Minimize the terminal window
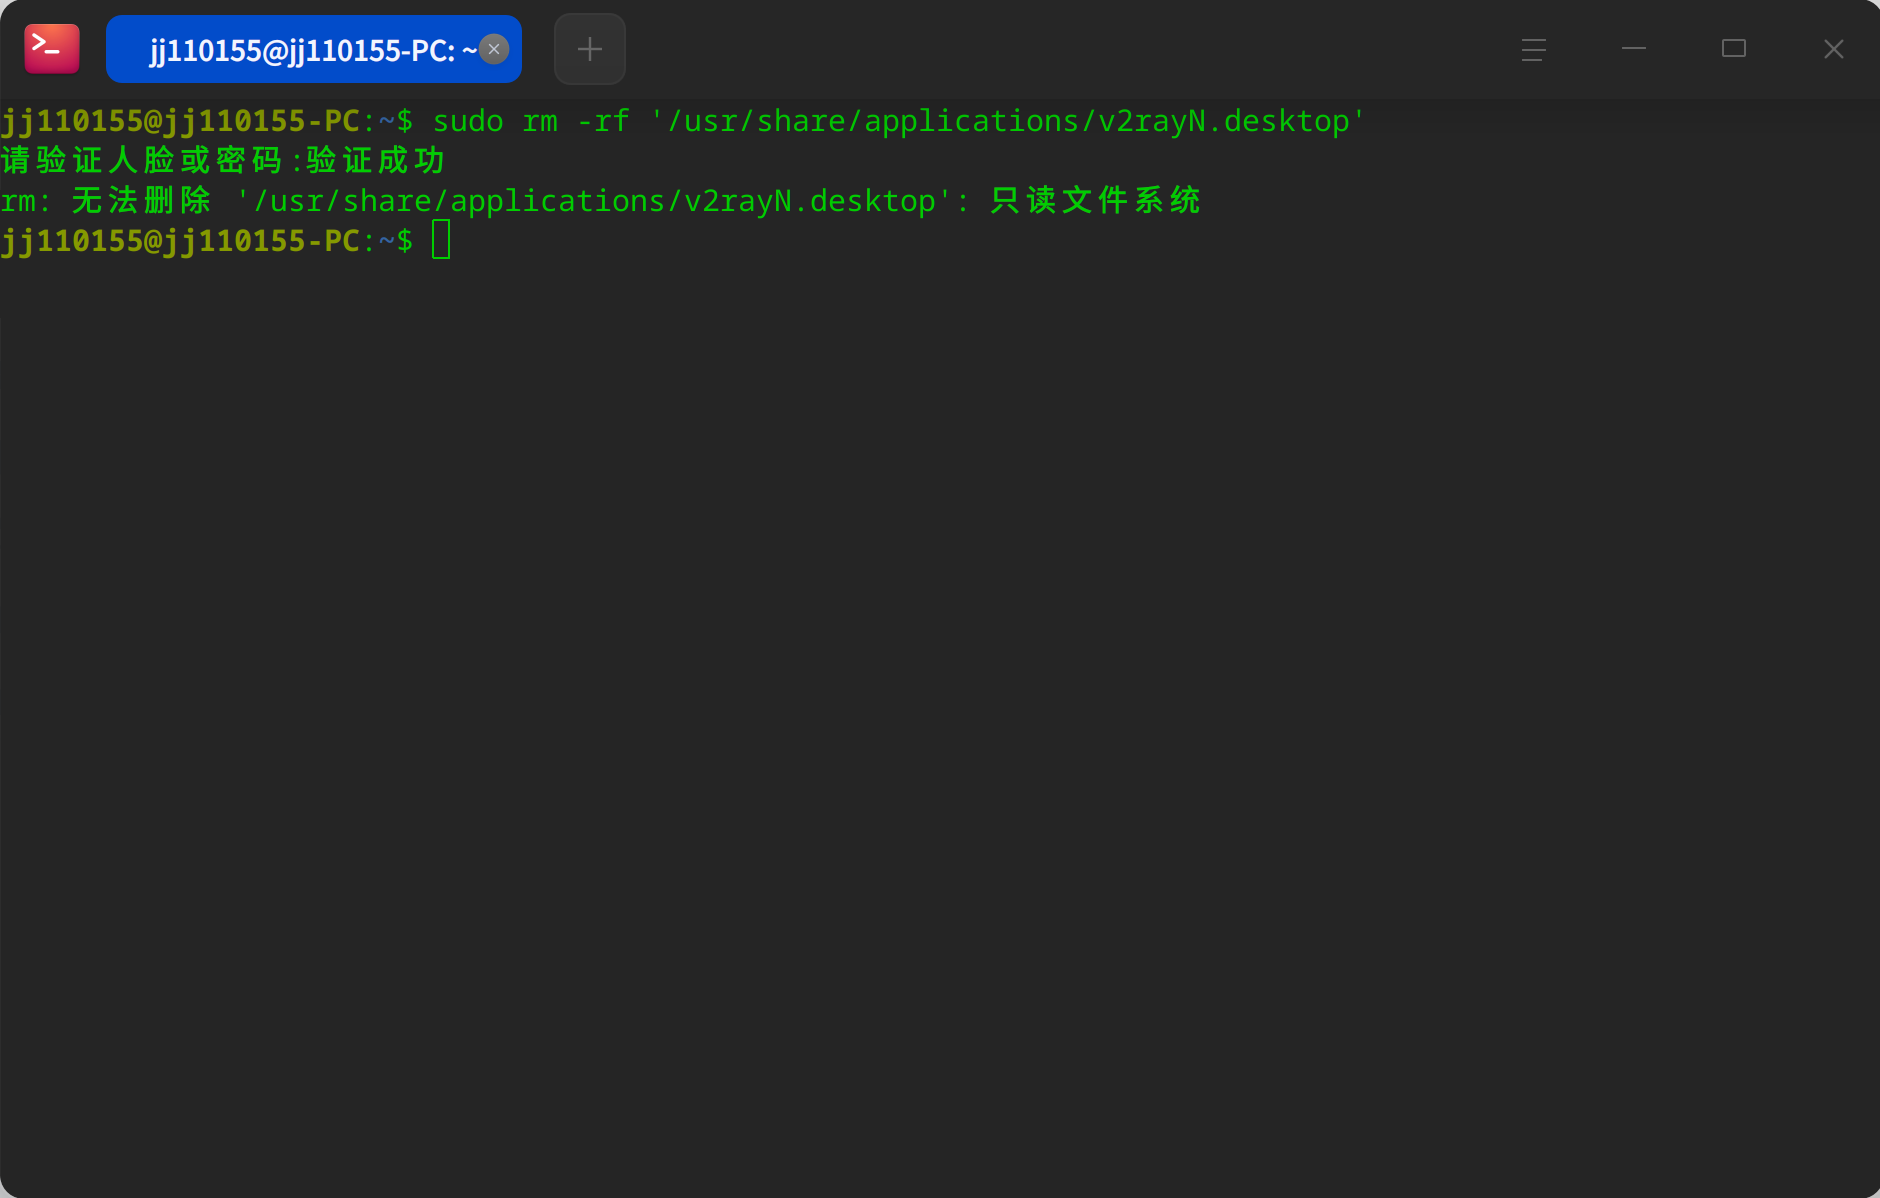Screen dimensions: 1880x1198 [x=1633, y=49]
